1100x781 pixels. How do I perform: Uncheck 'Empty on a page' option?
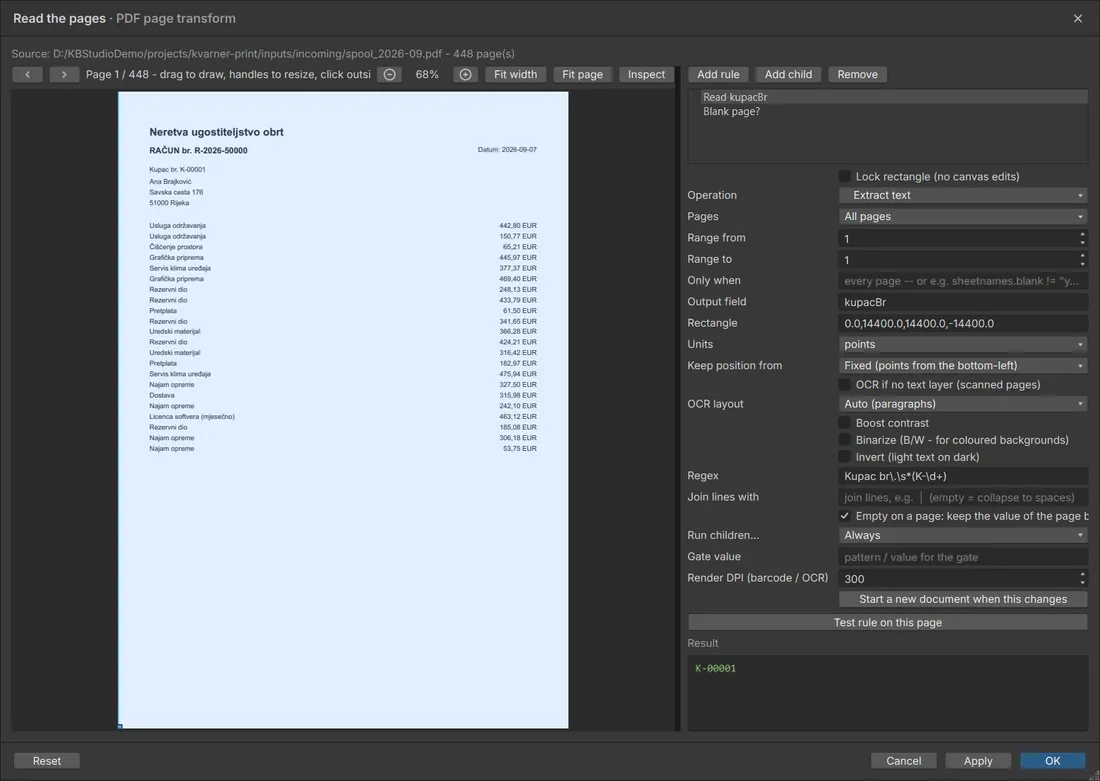845,516
